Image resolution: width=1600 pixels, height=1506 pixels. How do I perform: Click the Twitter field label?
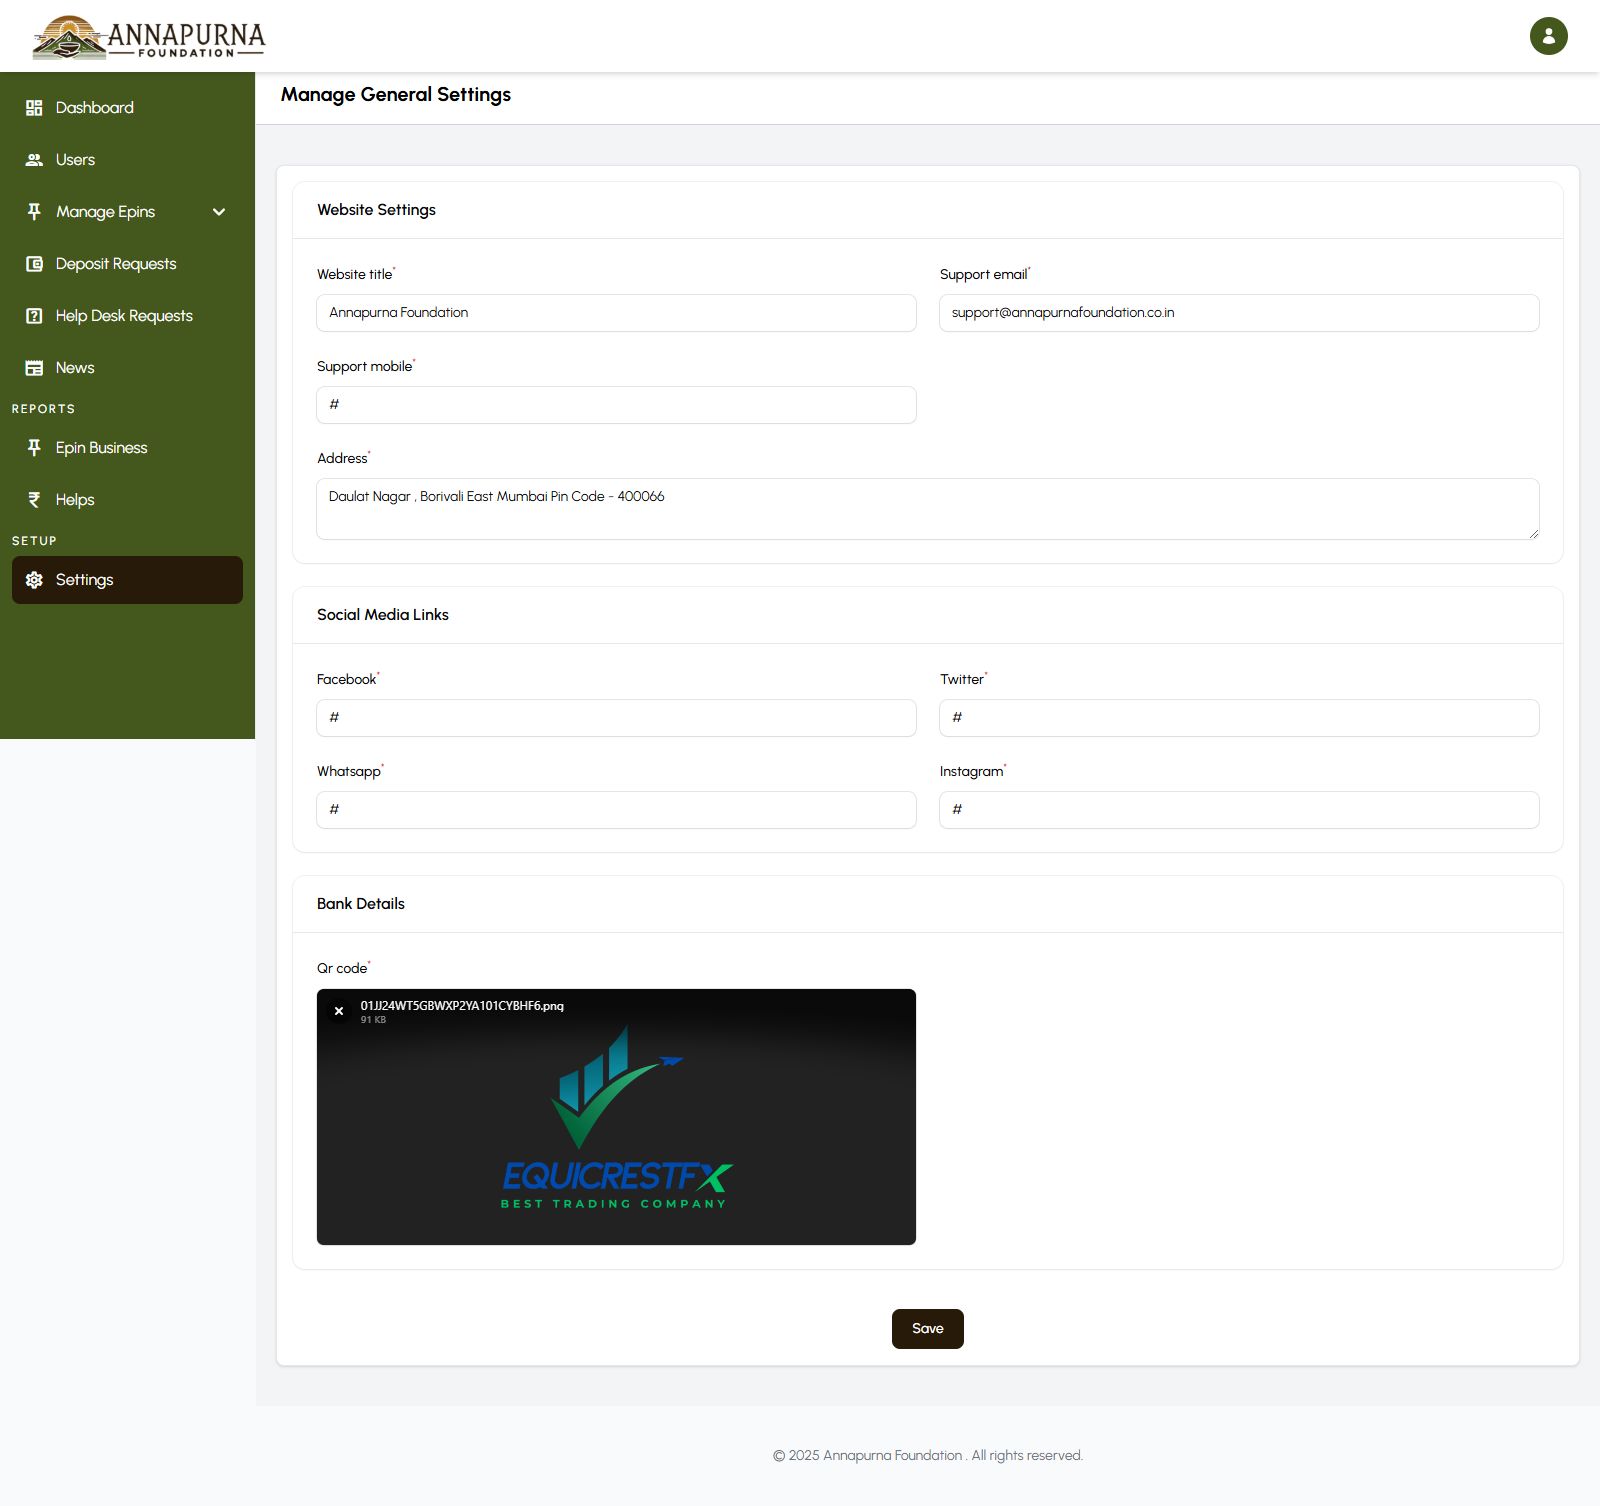pyautogui.click(x=963, y=679)
